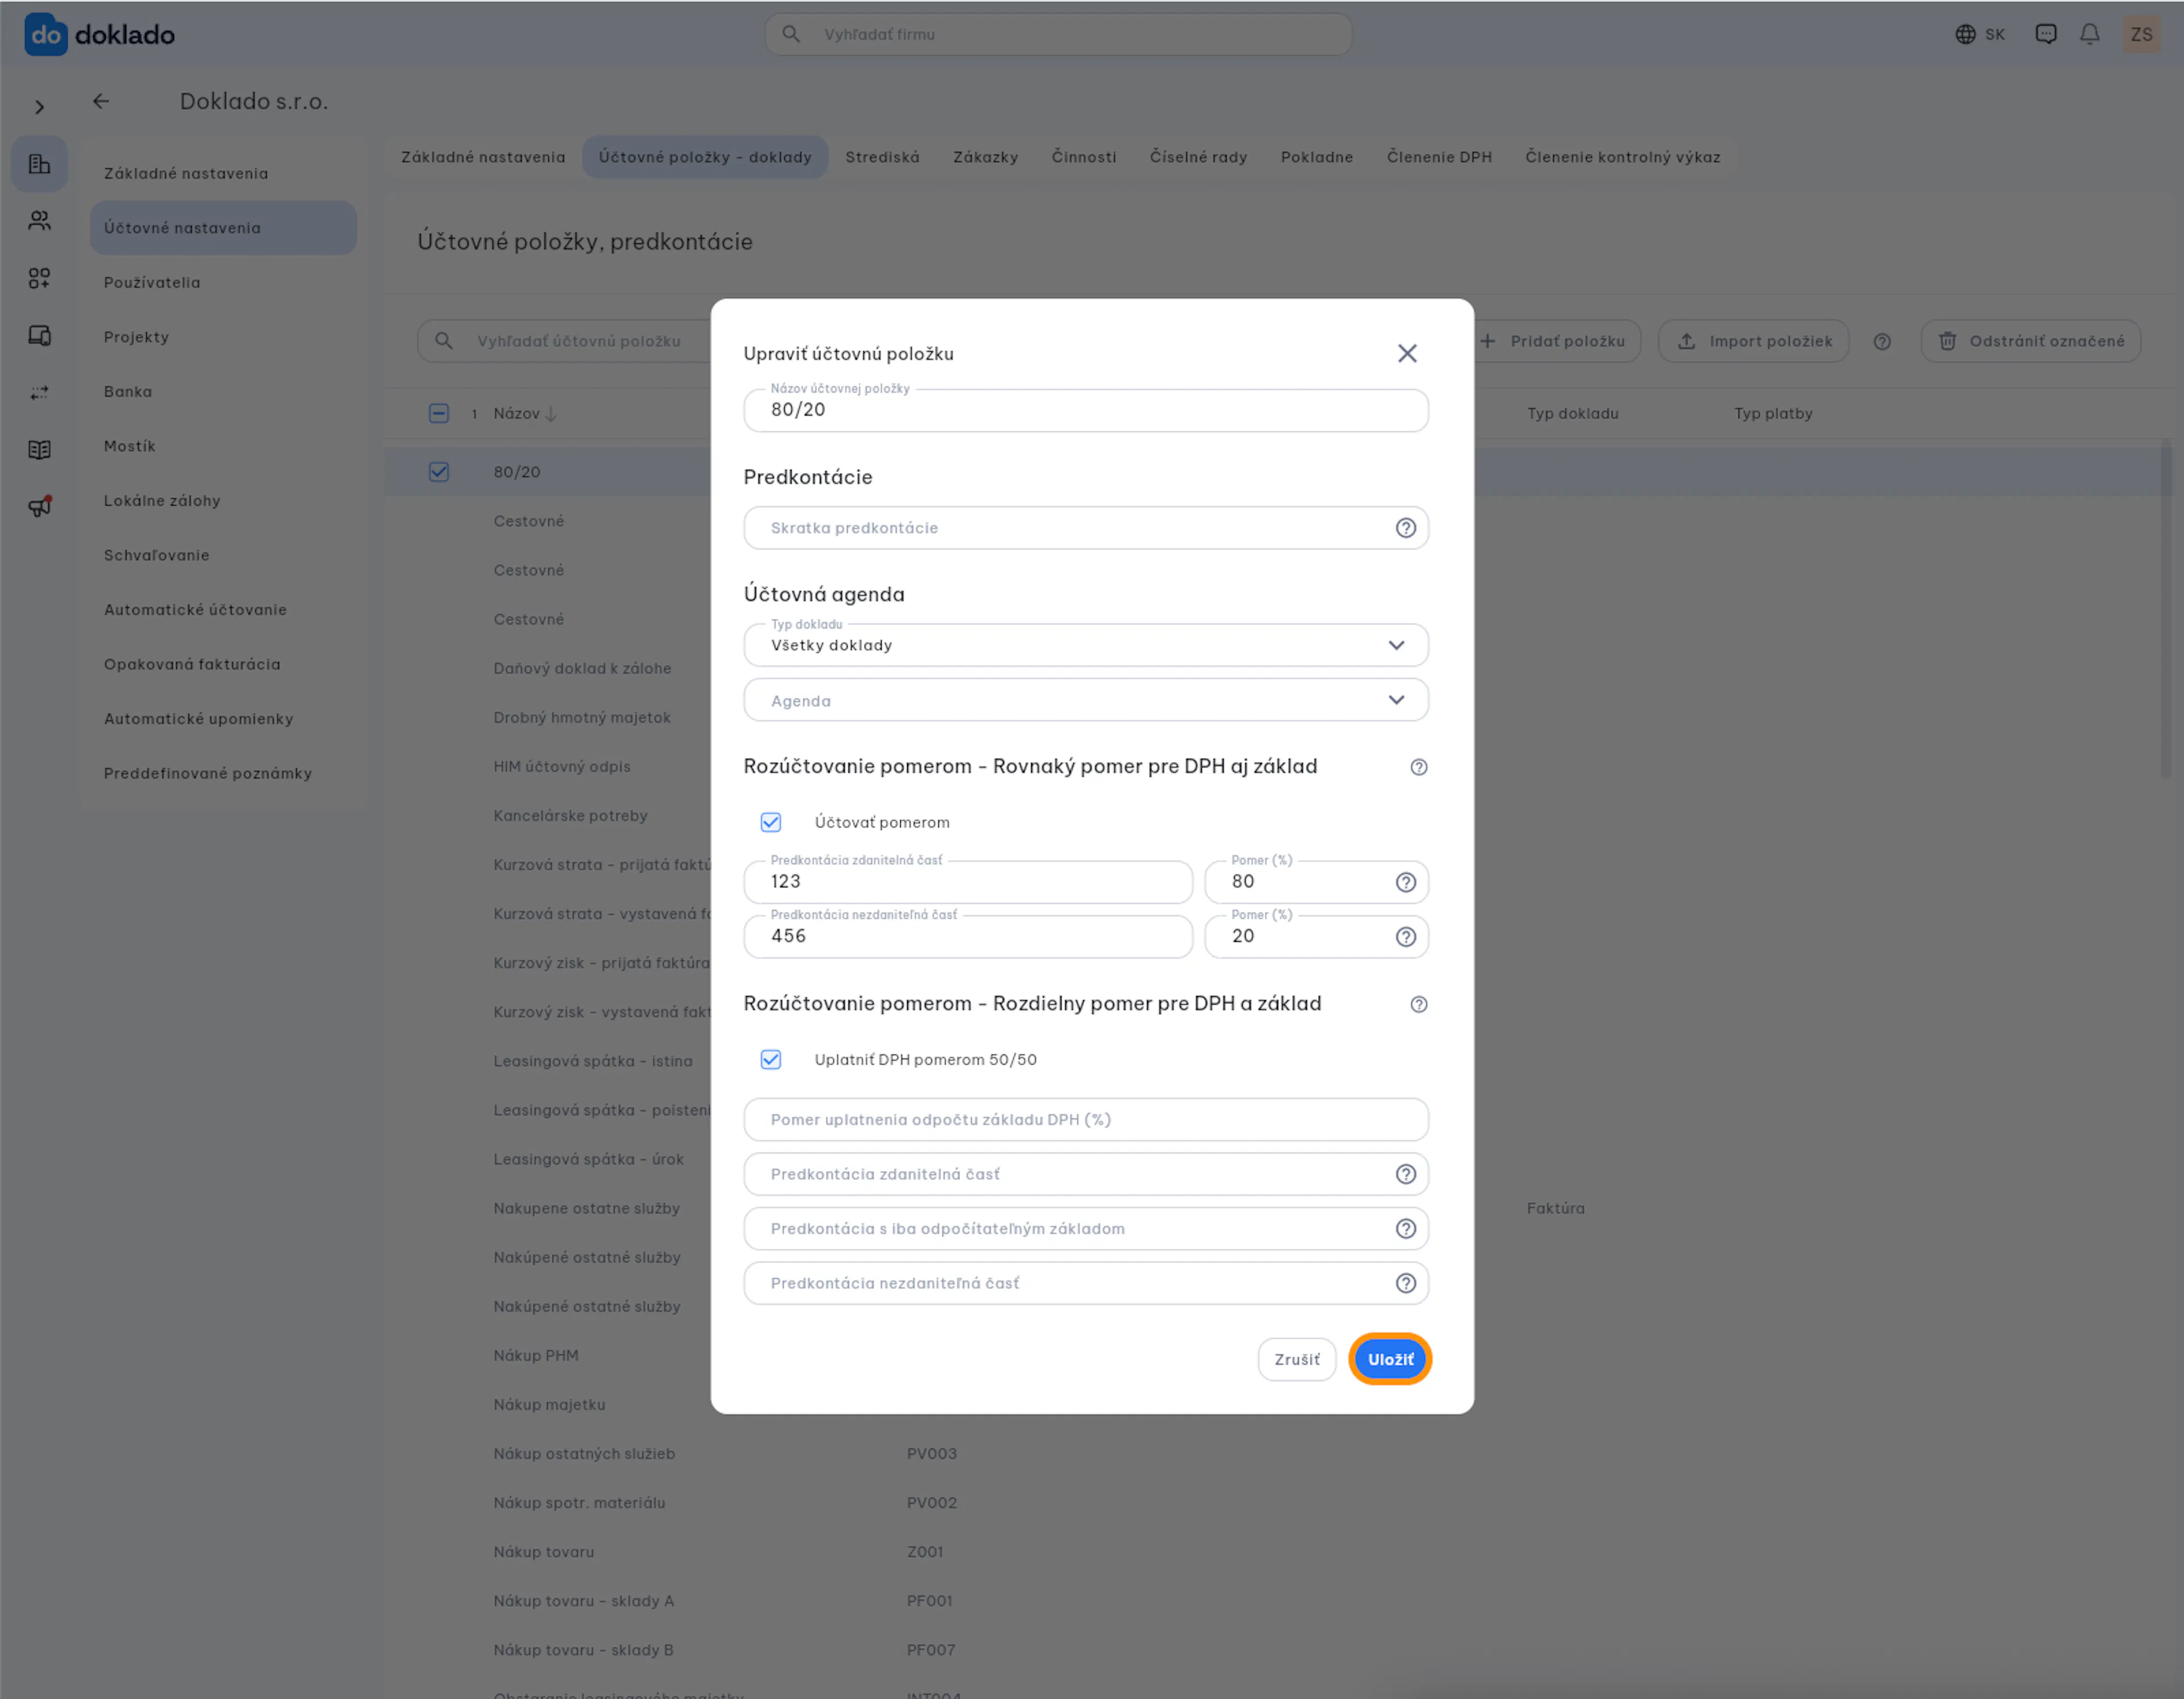Switch to Zákazky tab
Image resolution: width=2184 pixels, height=1699 pixels.
985,157
